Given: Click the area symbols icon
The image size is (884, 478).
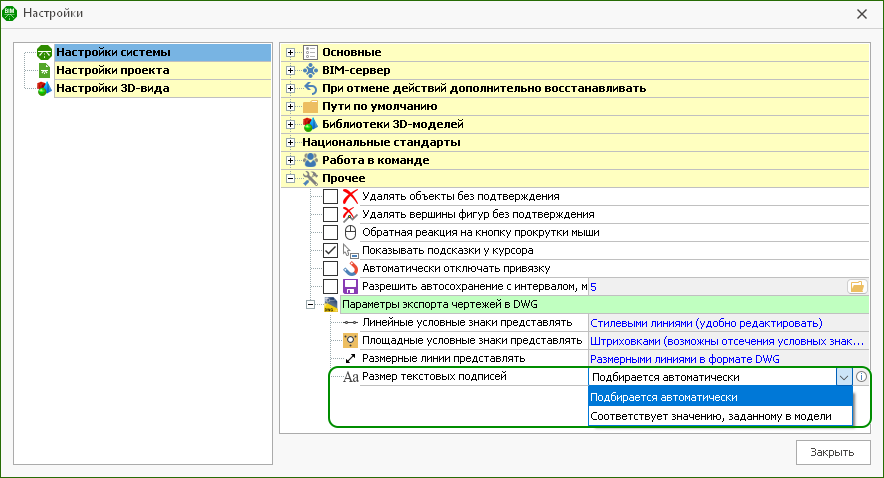Looking at the screenshot, I should 350,340.
